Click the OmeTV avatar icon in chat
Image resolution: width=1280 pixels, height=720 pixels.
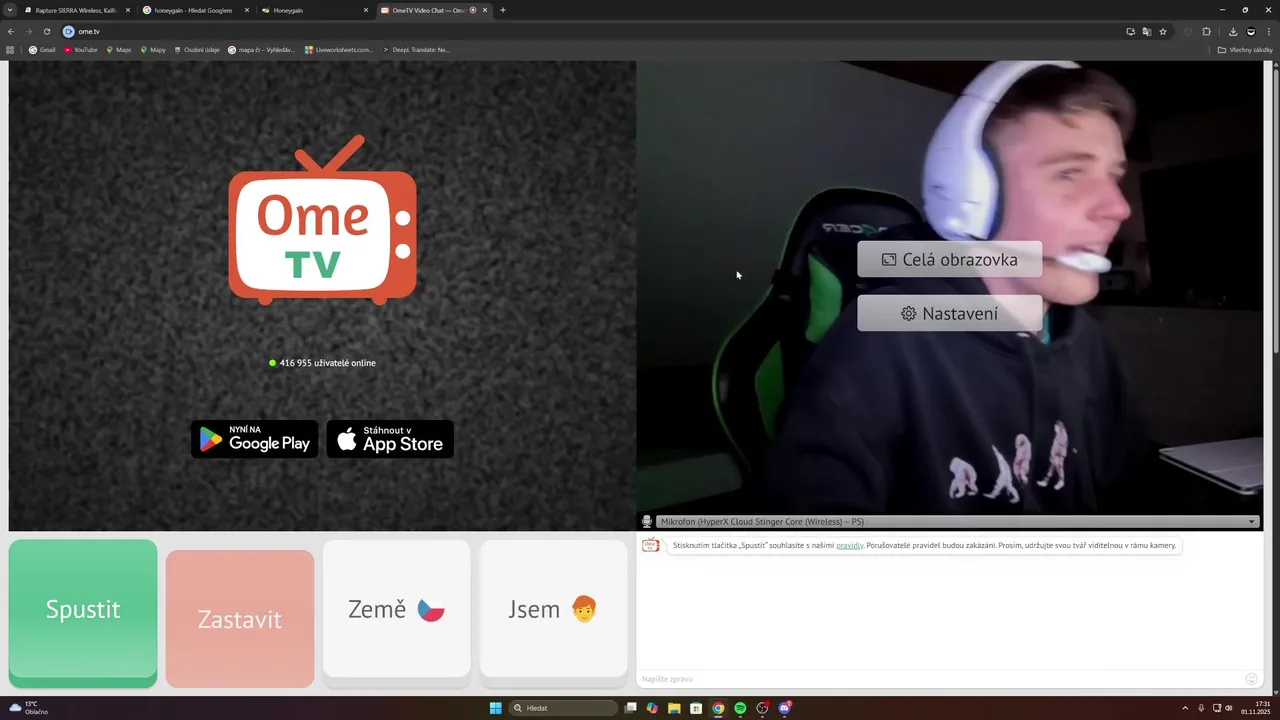coord(651,545)
